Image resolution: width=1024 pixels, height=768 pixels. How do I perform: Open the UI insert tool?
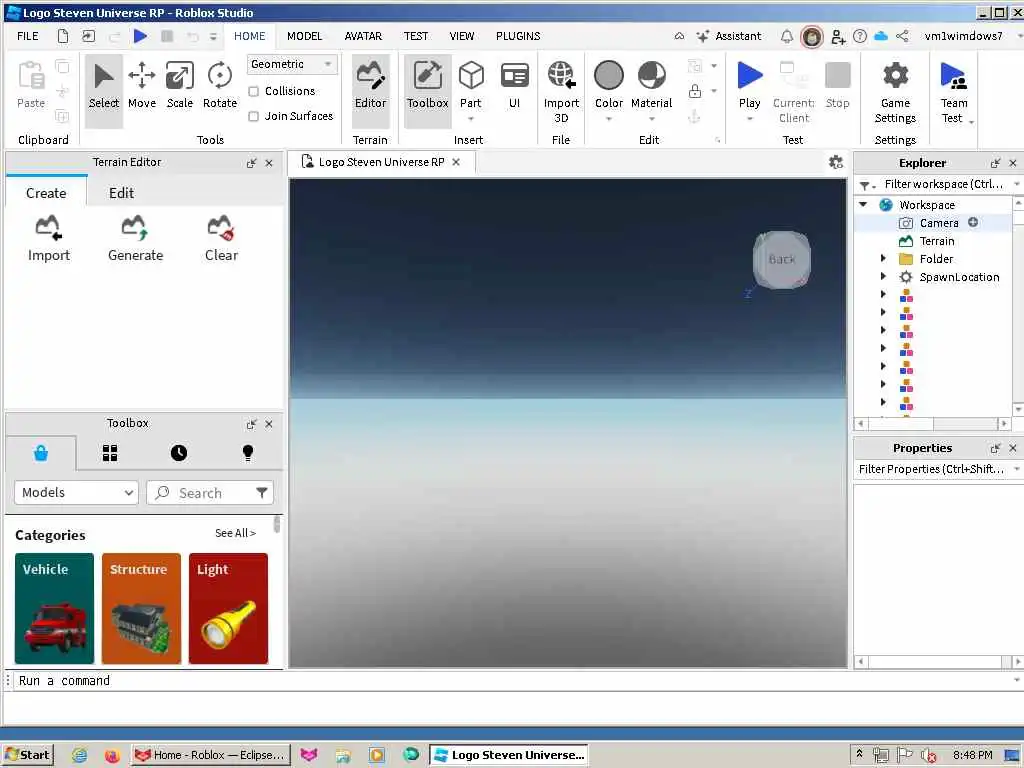tap(515, 86)
